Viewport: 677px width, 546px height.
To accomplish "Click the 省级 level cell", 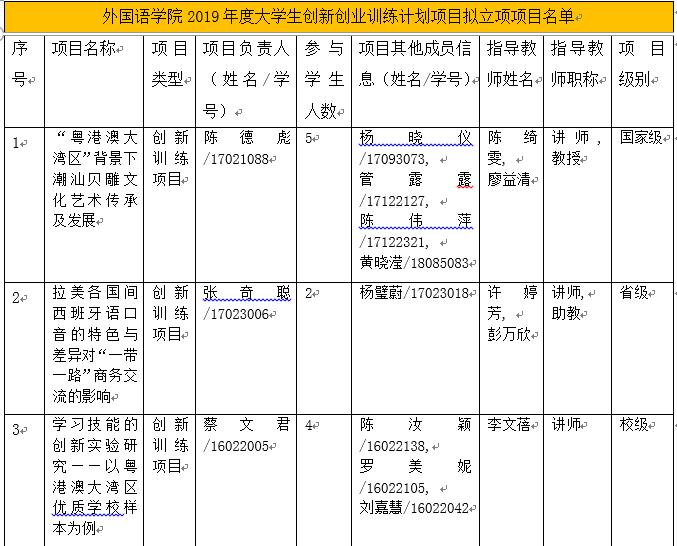I will click(x=634, y=293).
